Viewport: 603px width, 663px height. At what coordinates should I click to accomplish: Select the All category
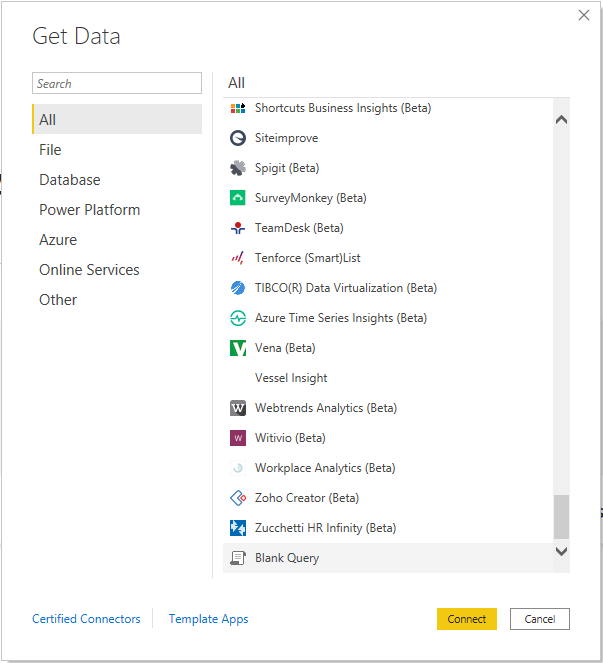(117, 119)
